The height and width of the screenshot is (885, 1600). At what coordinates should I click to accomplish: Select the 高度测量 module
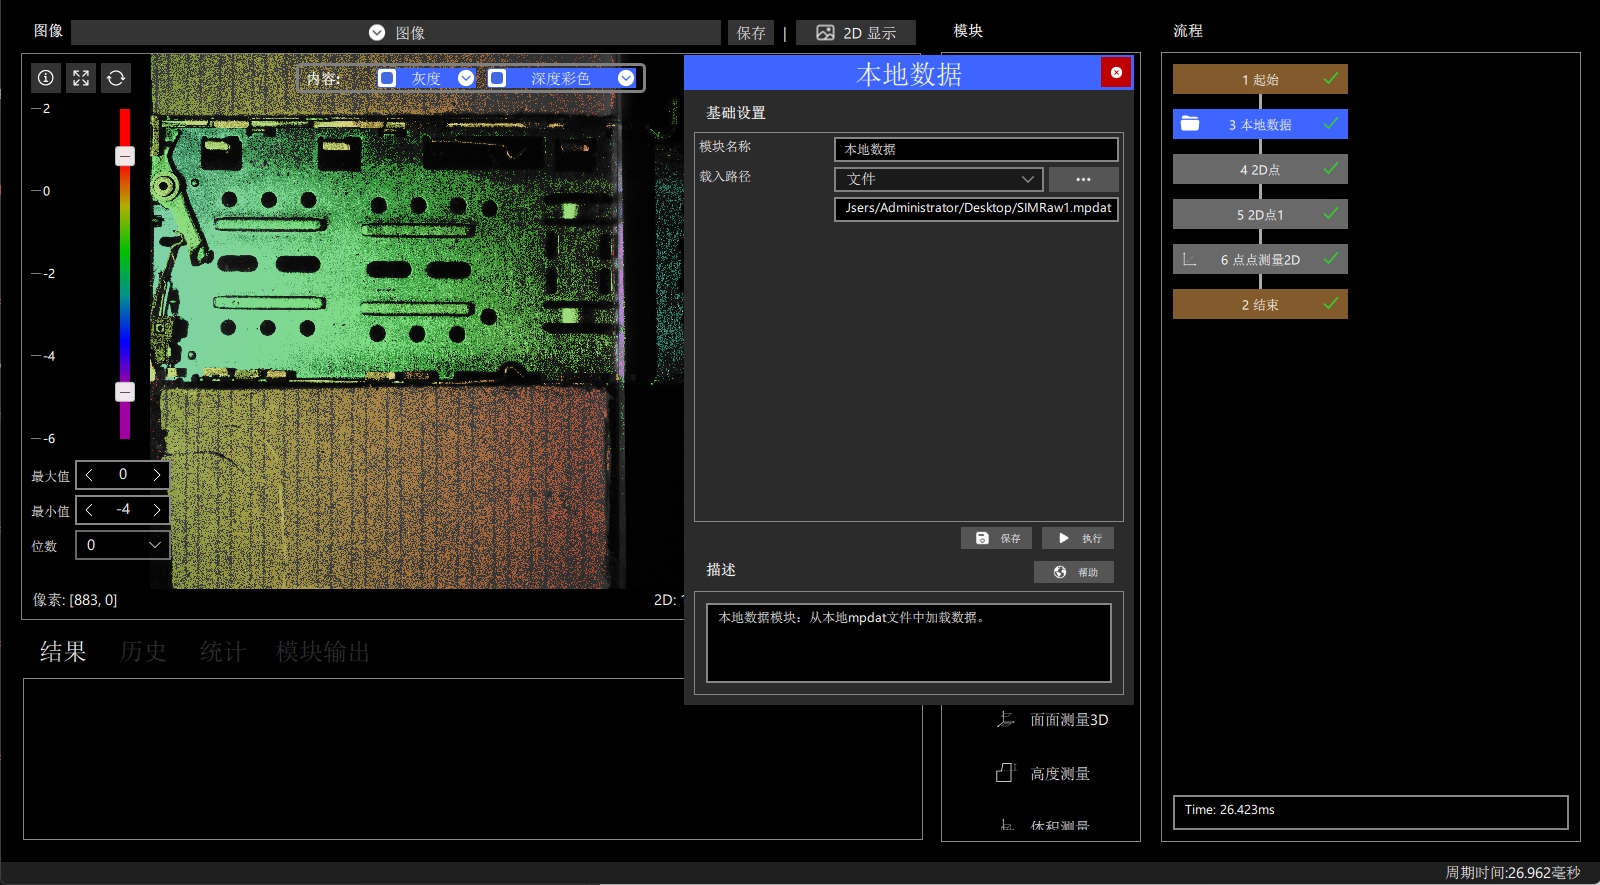[1060, 774]
